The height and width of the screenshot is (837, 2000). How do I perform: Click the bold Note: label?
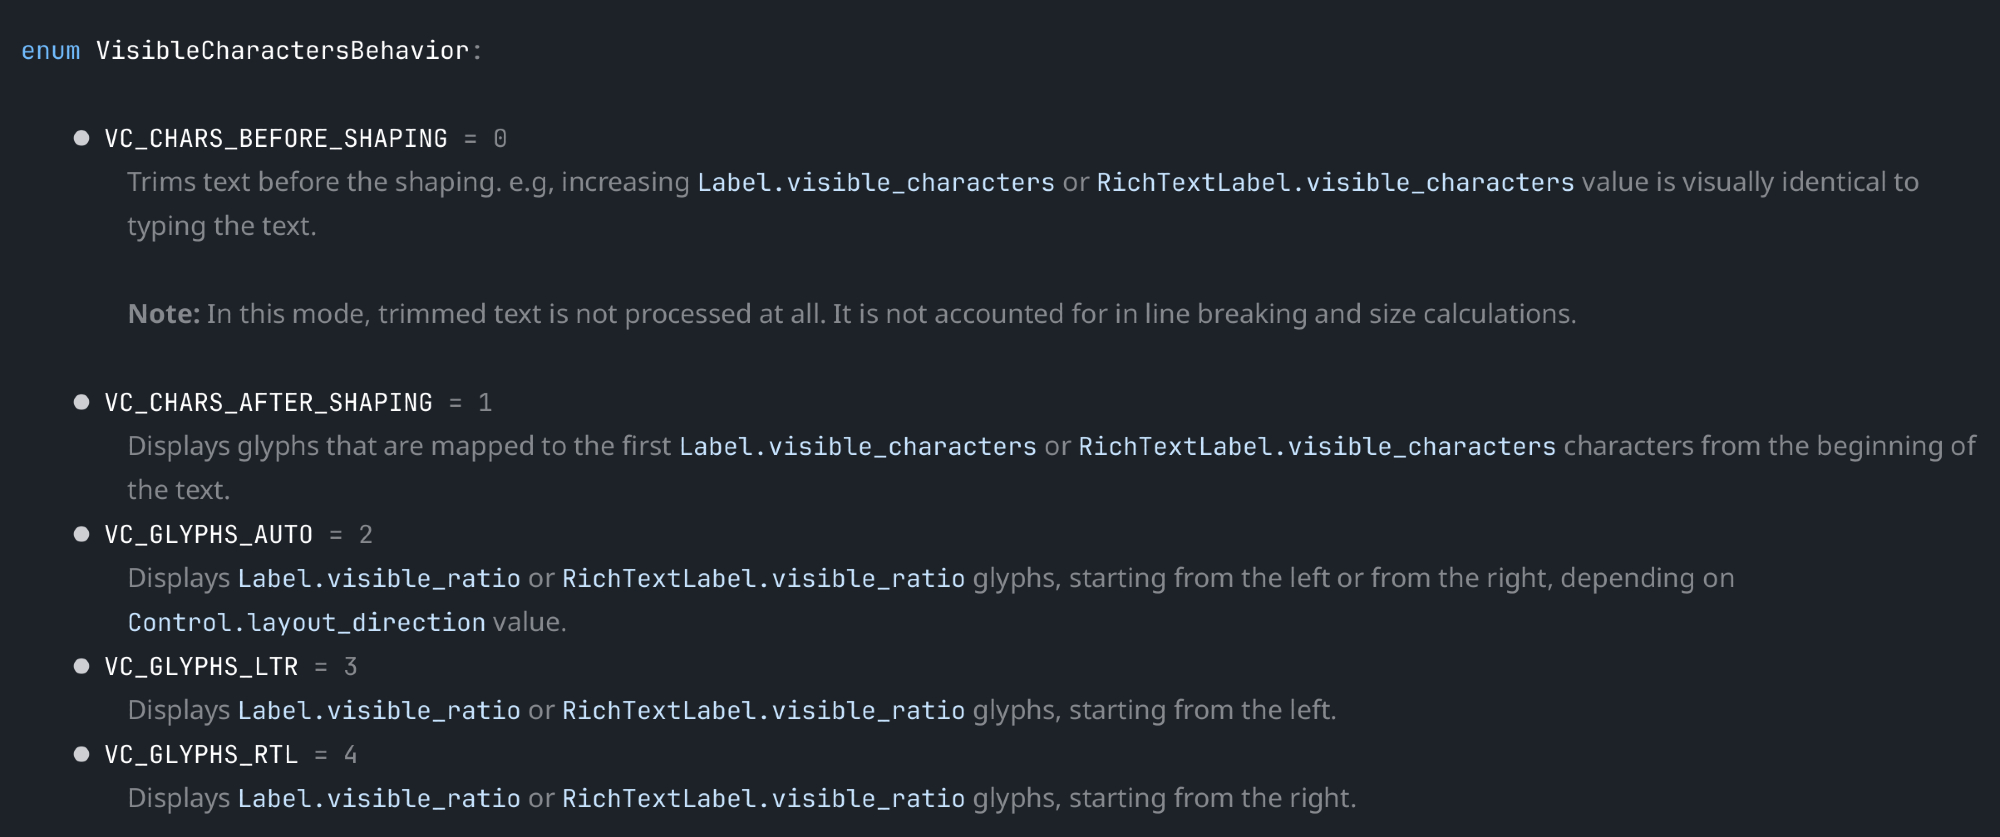point(164,315)
